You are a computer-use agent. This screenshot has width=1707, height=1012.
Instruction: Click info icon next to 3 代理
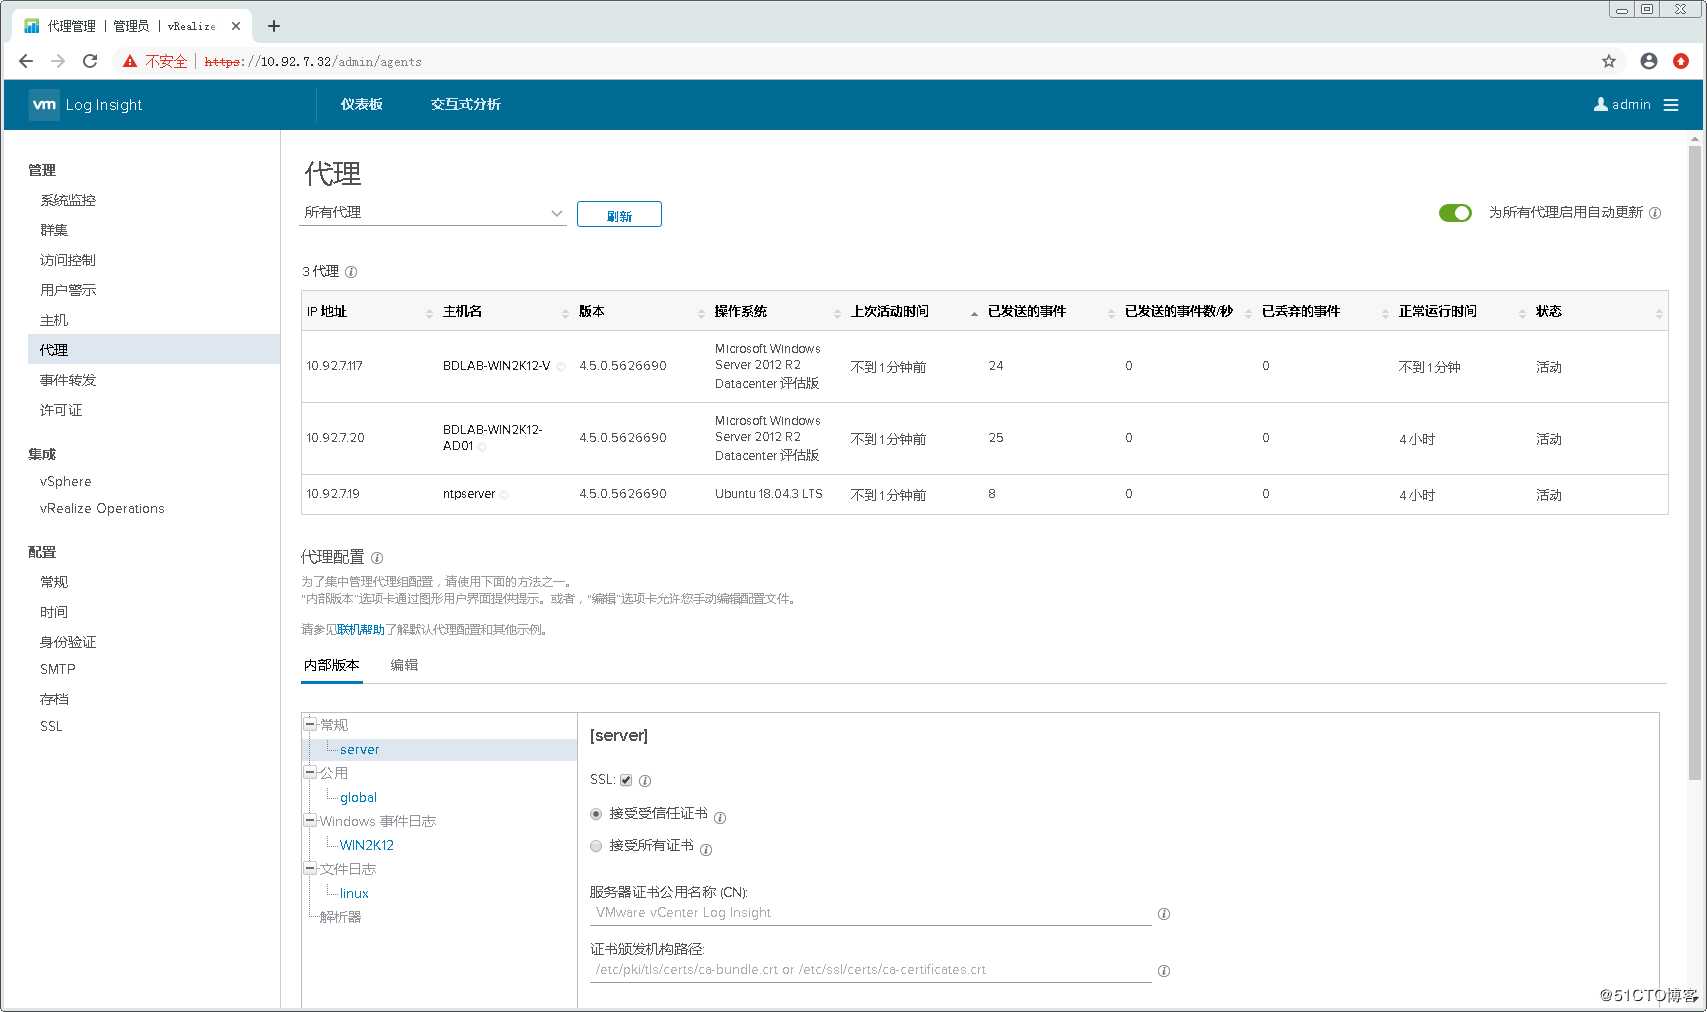click(x=351, y=272)
